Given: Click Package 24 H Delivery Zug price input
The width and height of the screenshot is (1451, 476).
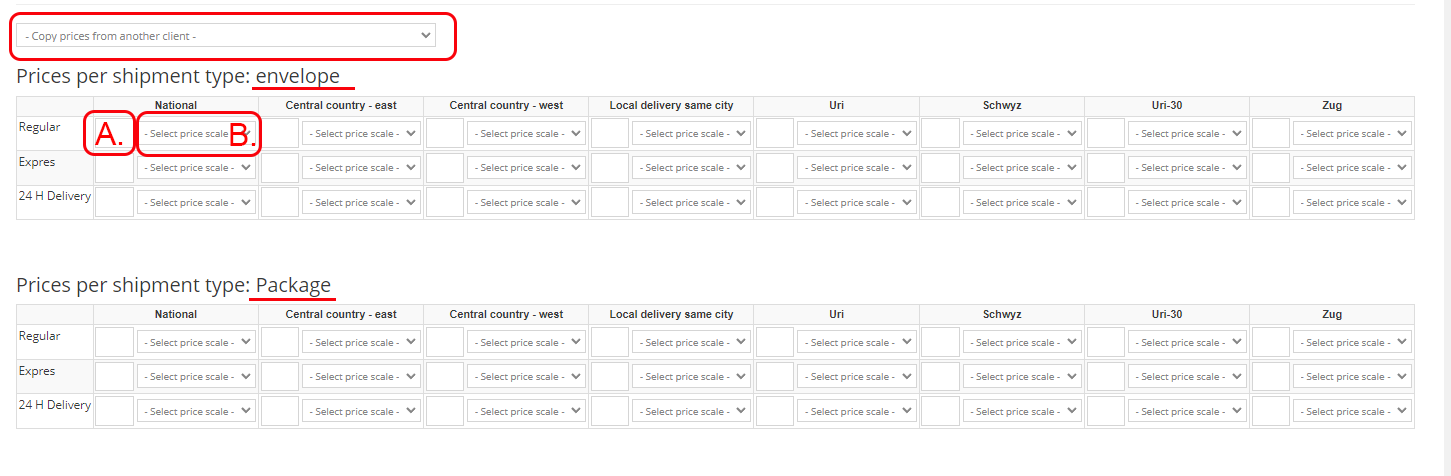Looking at the screenshot, I should [1270, 411].
